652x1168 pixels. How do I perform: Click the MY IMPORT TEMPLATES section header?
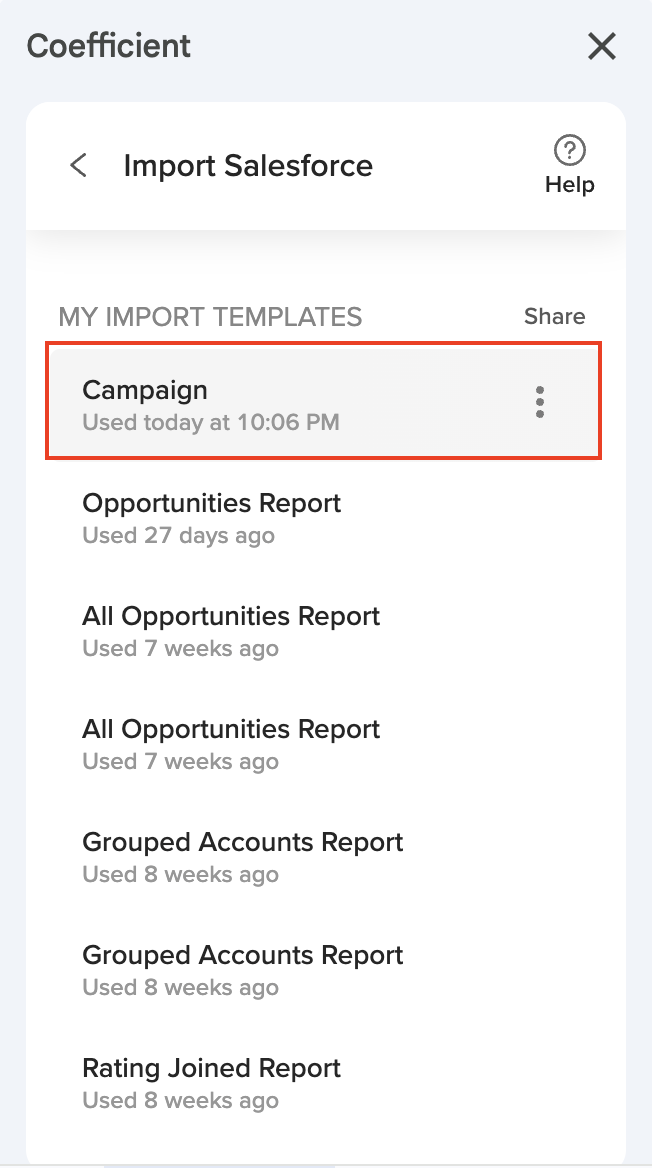click(x=210, y=317)
